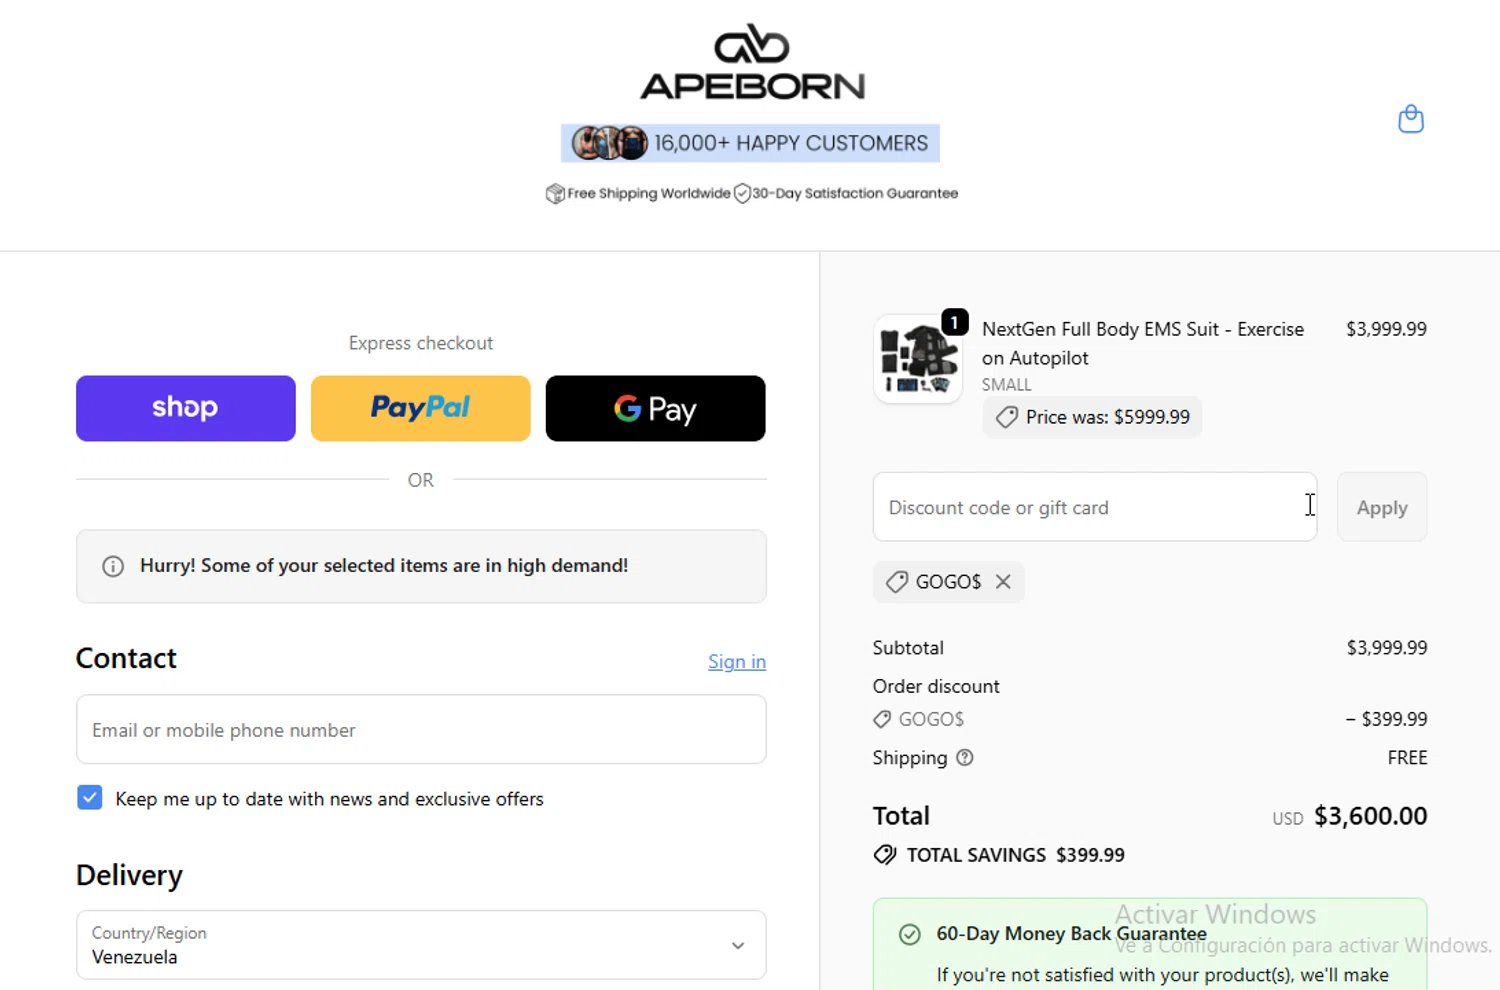1500x990 pixels.
Task: Click the satisfaction guarantee shield icon
Action: click(x=742, y=193)
